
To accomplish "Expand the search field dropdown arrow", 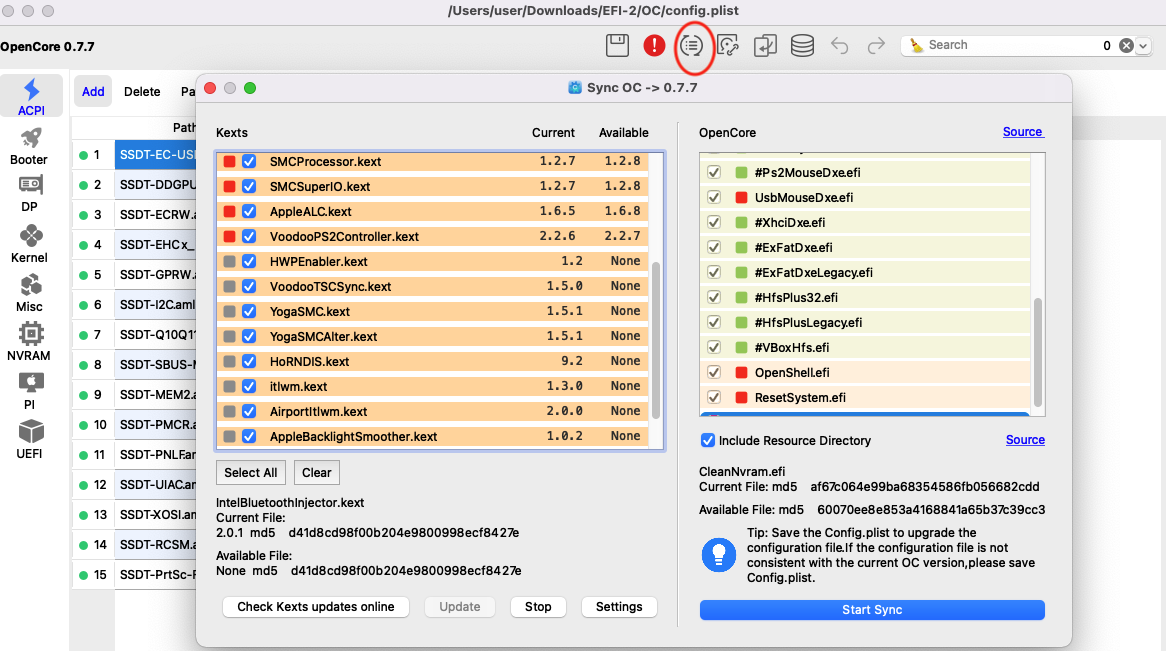I will point(1144,45).
